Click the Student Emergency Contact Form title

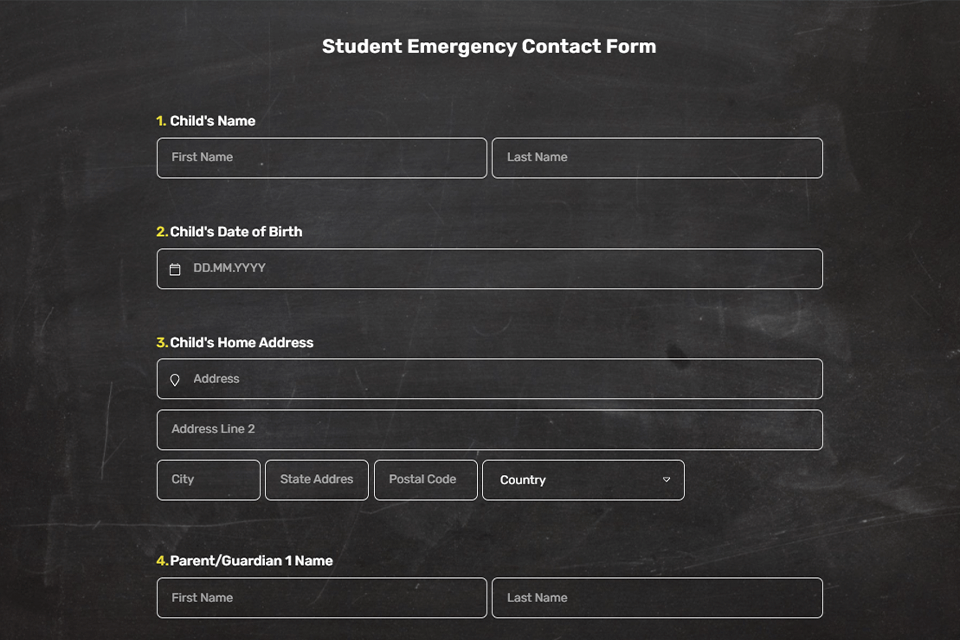click(489, 47)
